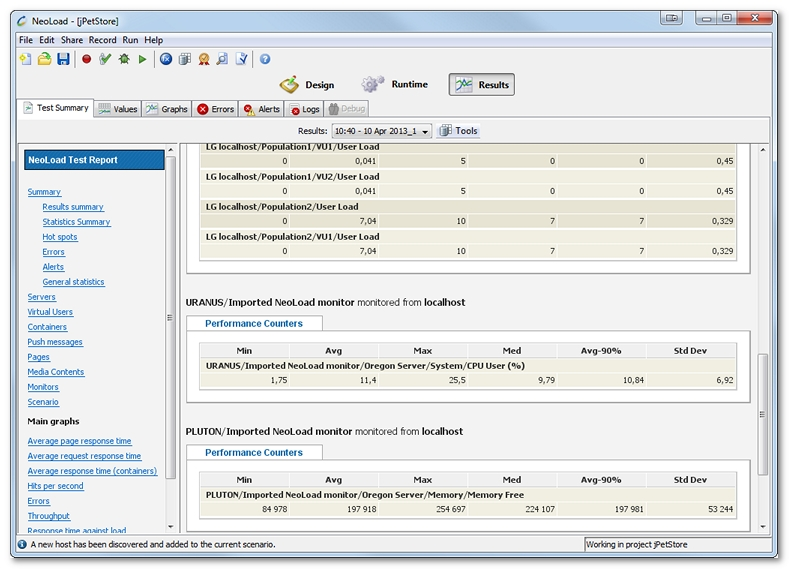Click the green Play run icon
This screenshot has height=569, width=789.
coord(143,60)
